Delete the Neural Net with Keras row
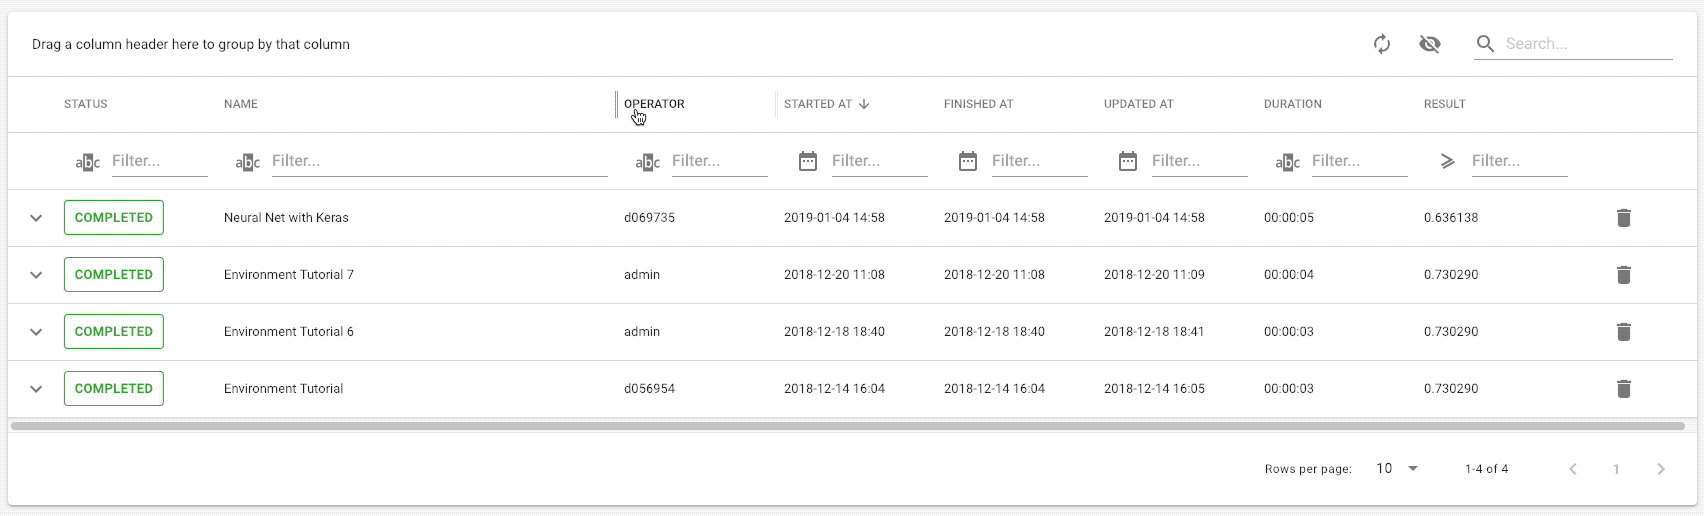Viewport: 1704px width, 516px height. [x=1624, y=218]
